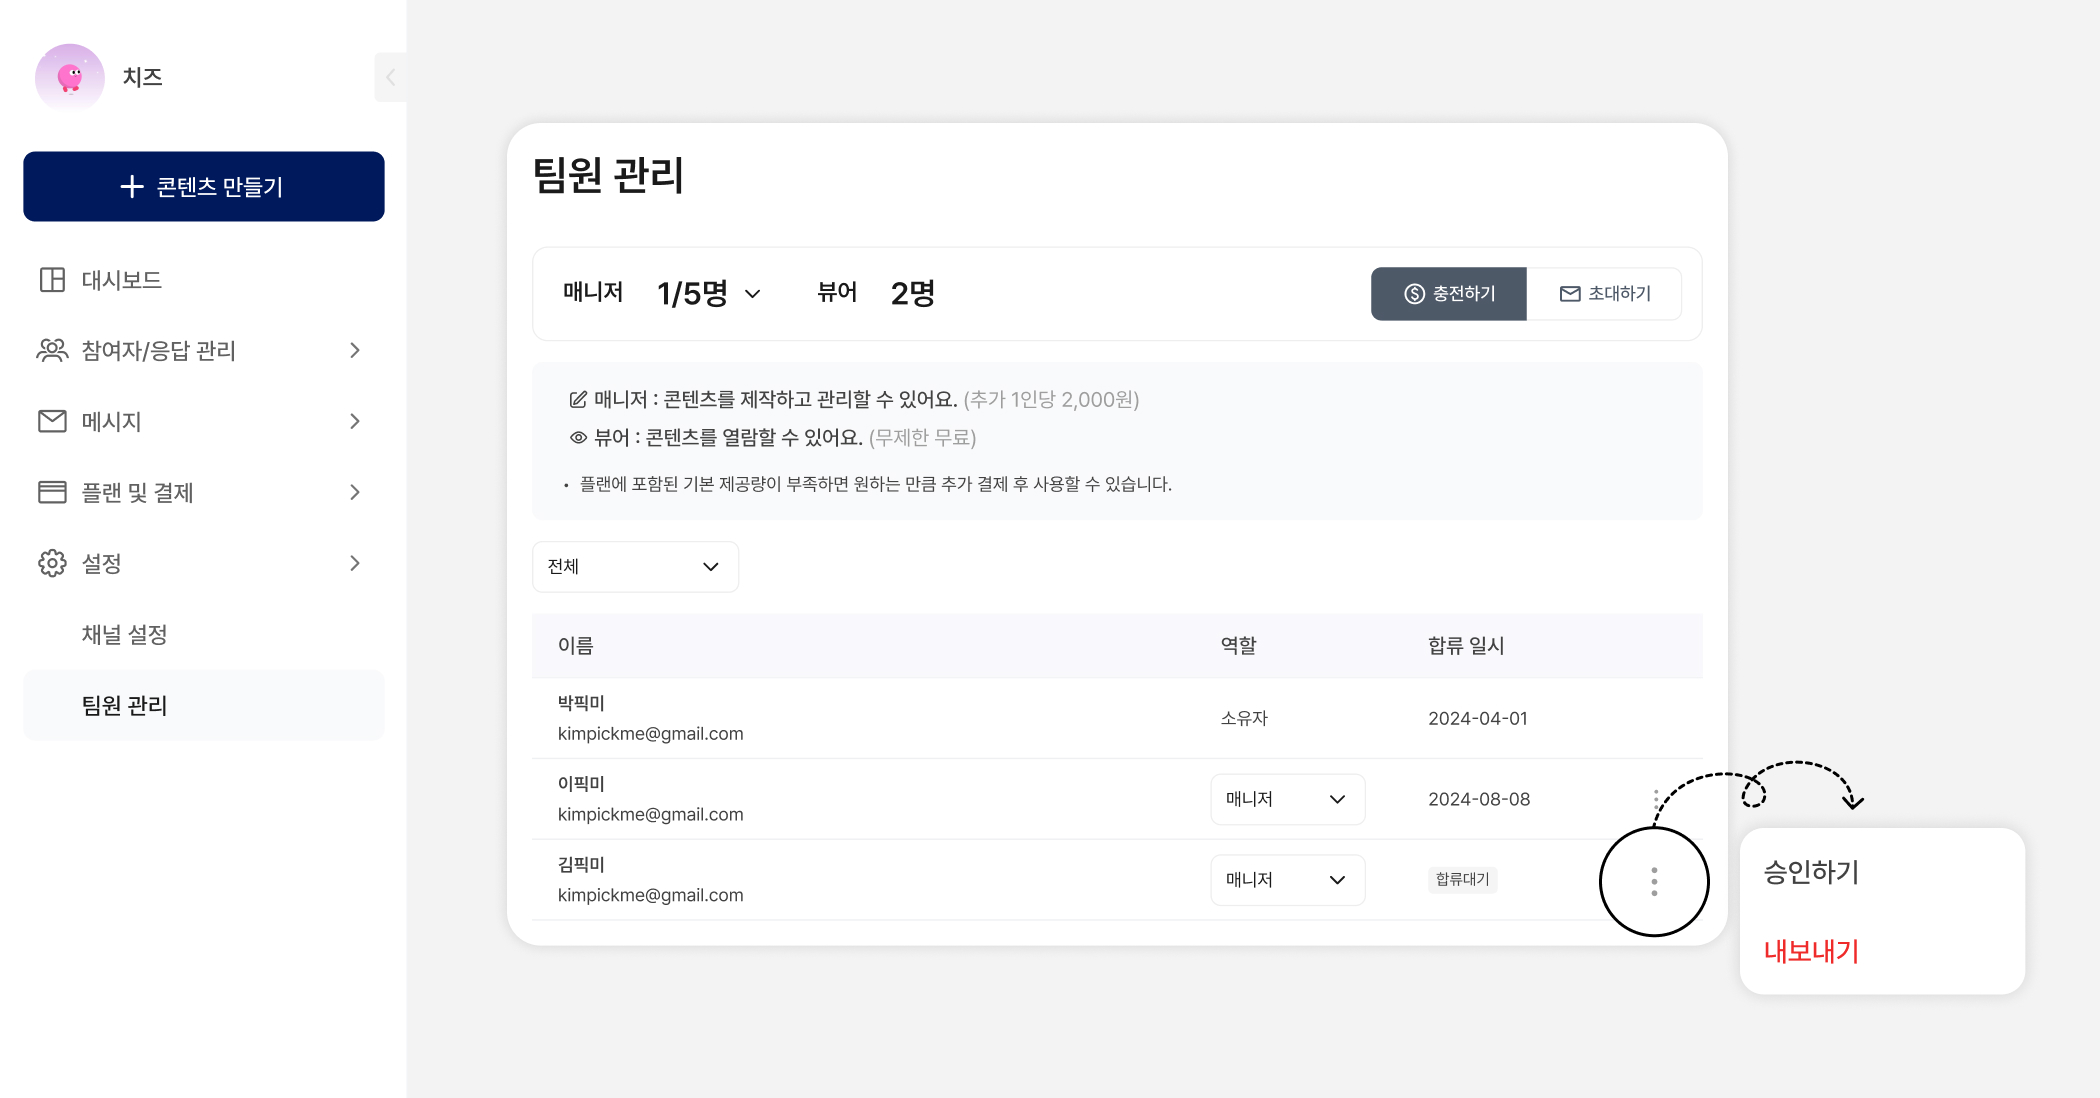
Task: Open the 이픽미 role dropdown
Action: tap(1287, 799)
